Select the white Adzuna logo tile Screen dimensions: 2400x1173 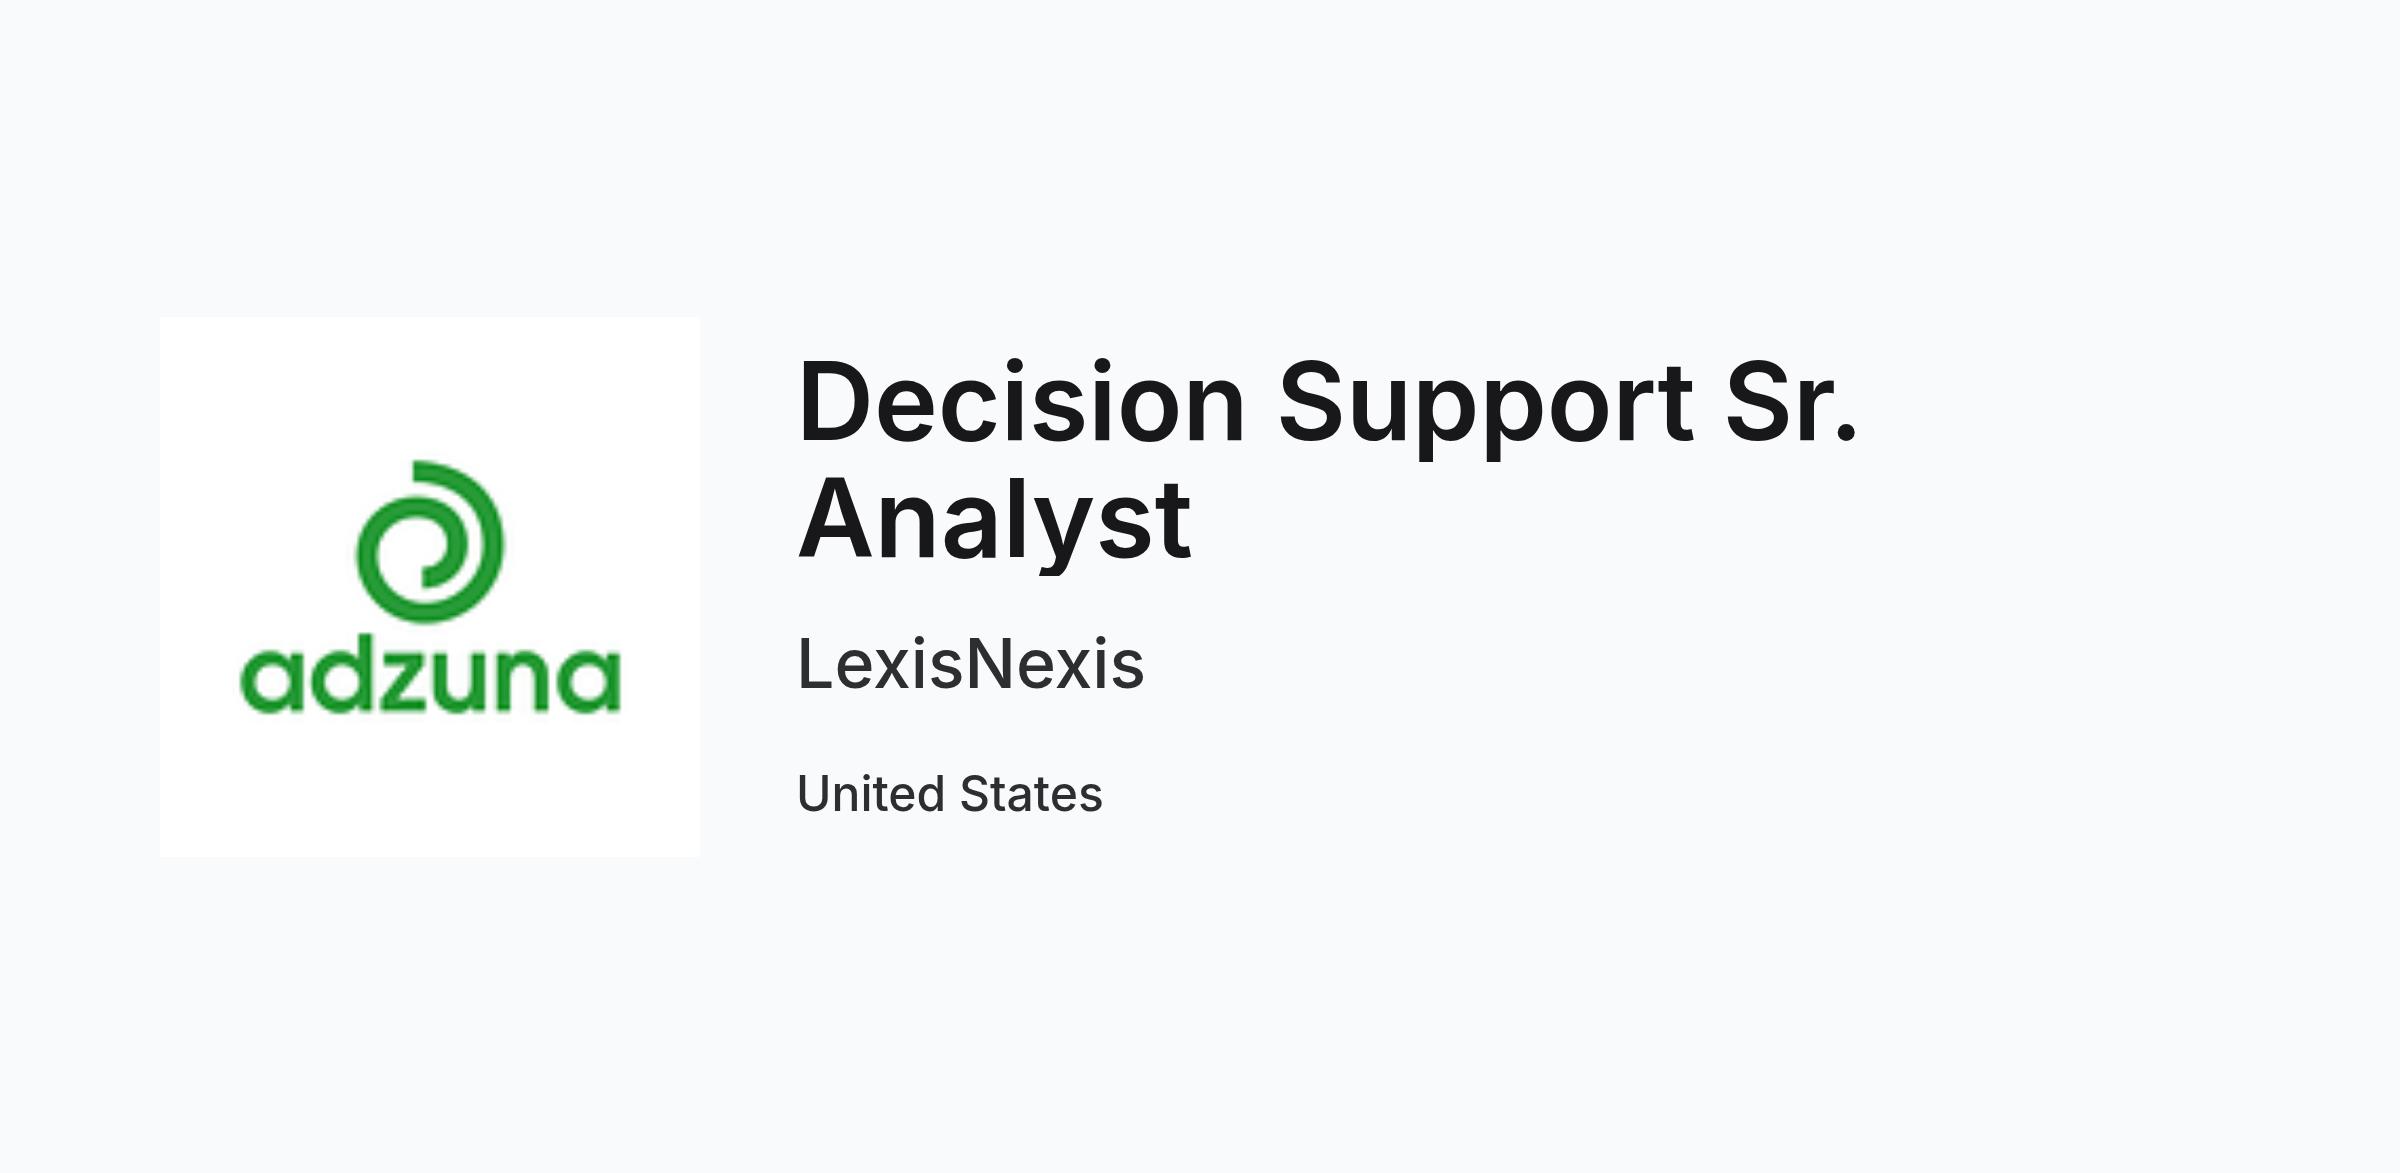[x=430, y=587]
